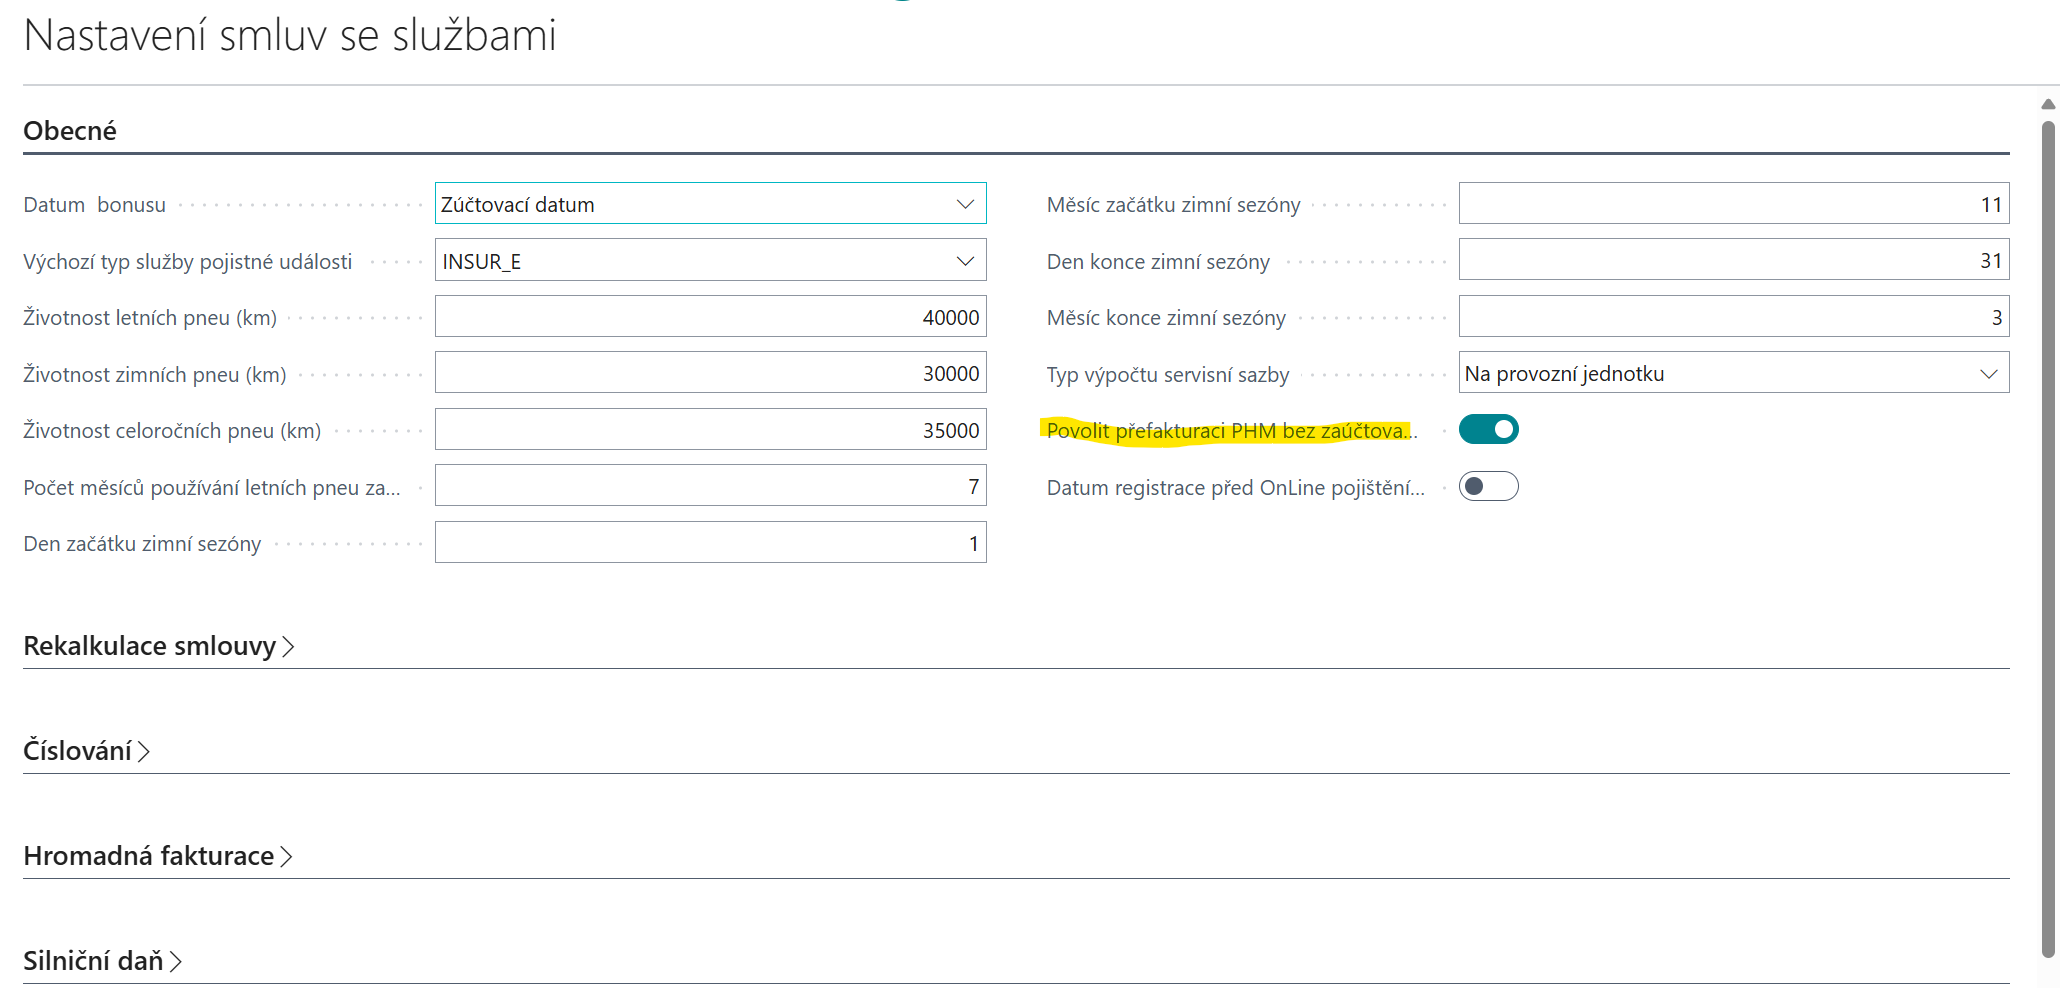Viewport: 2064px width, 988px height.
Task: Disable Povolit přefakturaci PHM toggle
Action: click(x=1488, y=430)
